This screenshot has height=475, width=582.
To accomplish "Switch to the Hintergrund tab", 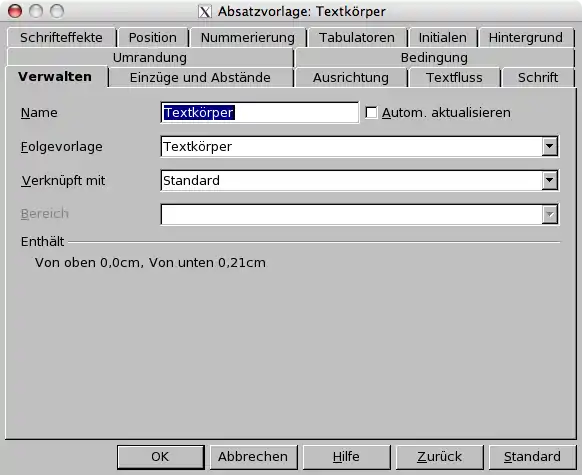I will (526, 37).
